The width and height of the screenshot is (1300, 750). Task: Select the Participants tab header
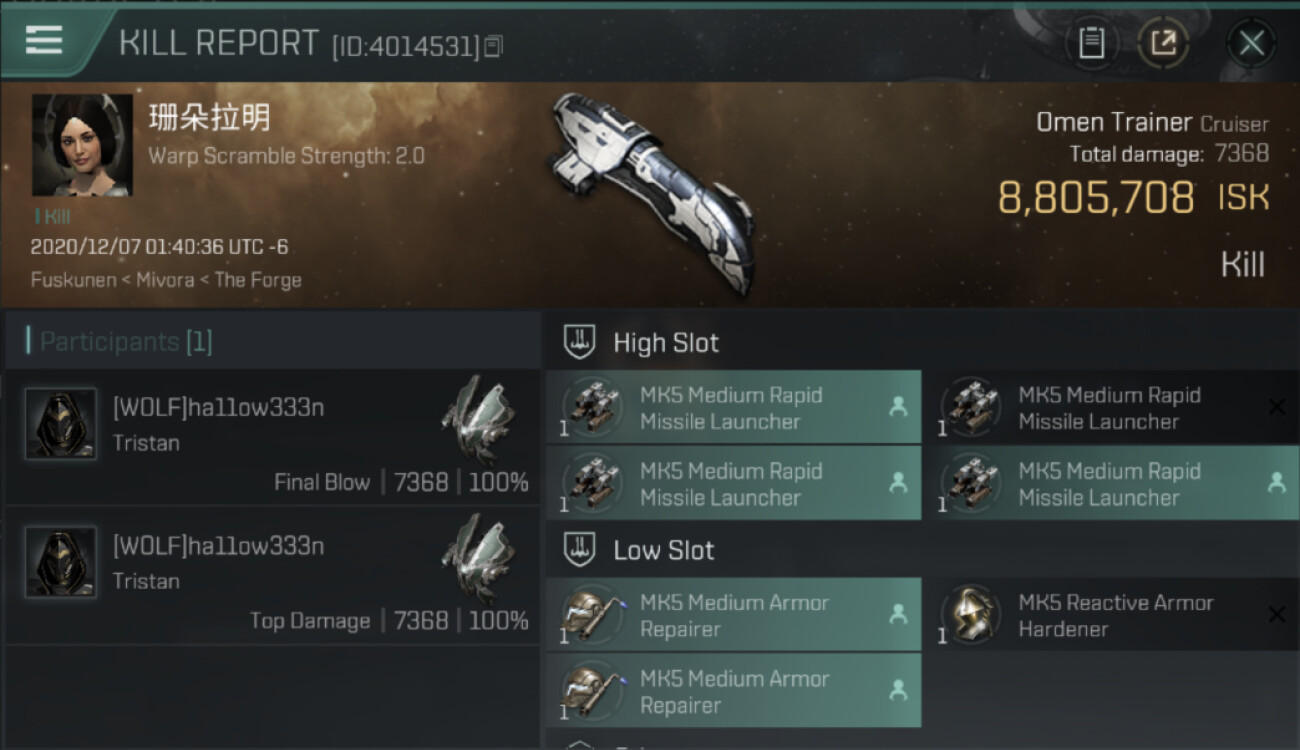coord(125,342)
